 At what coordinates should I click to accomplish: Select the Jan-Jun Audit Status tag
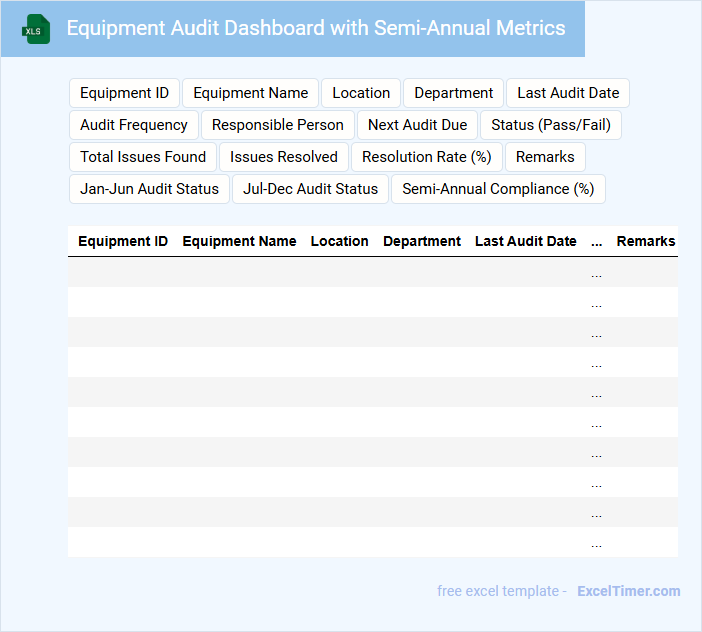point(149,189)
